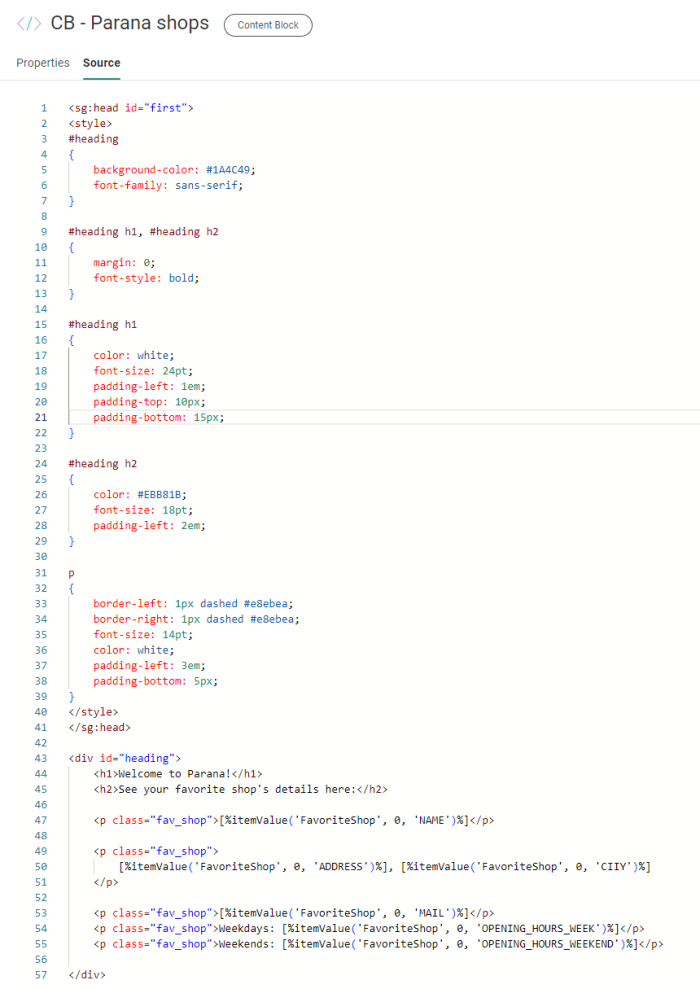Click the Weekends opening hours line
Viewport: 700px width, 989px height.
point(378,944)
